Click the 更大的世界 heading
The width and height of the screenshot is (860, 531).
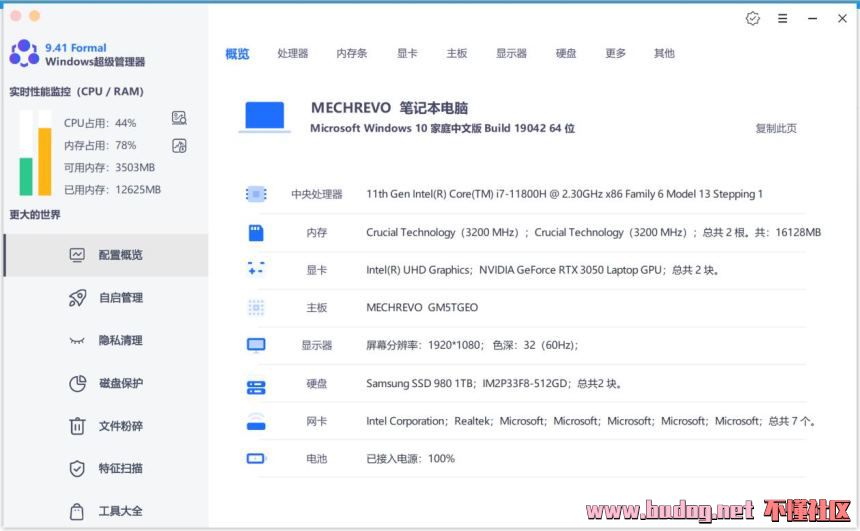(x=35, y=214)
